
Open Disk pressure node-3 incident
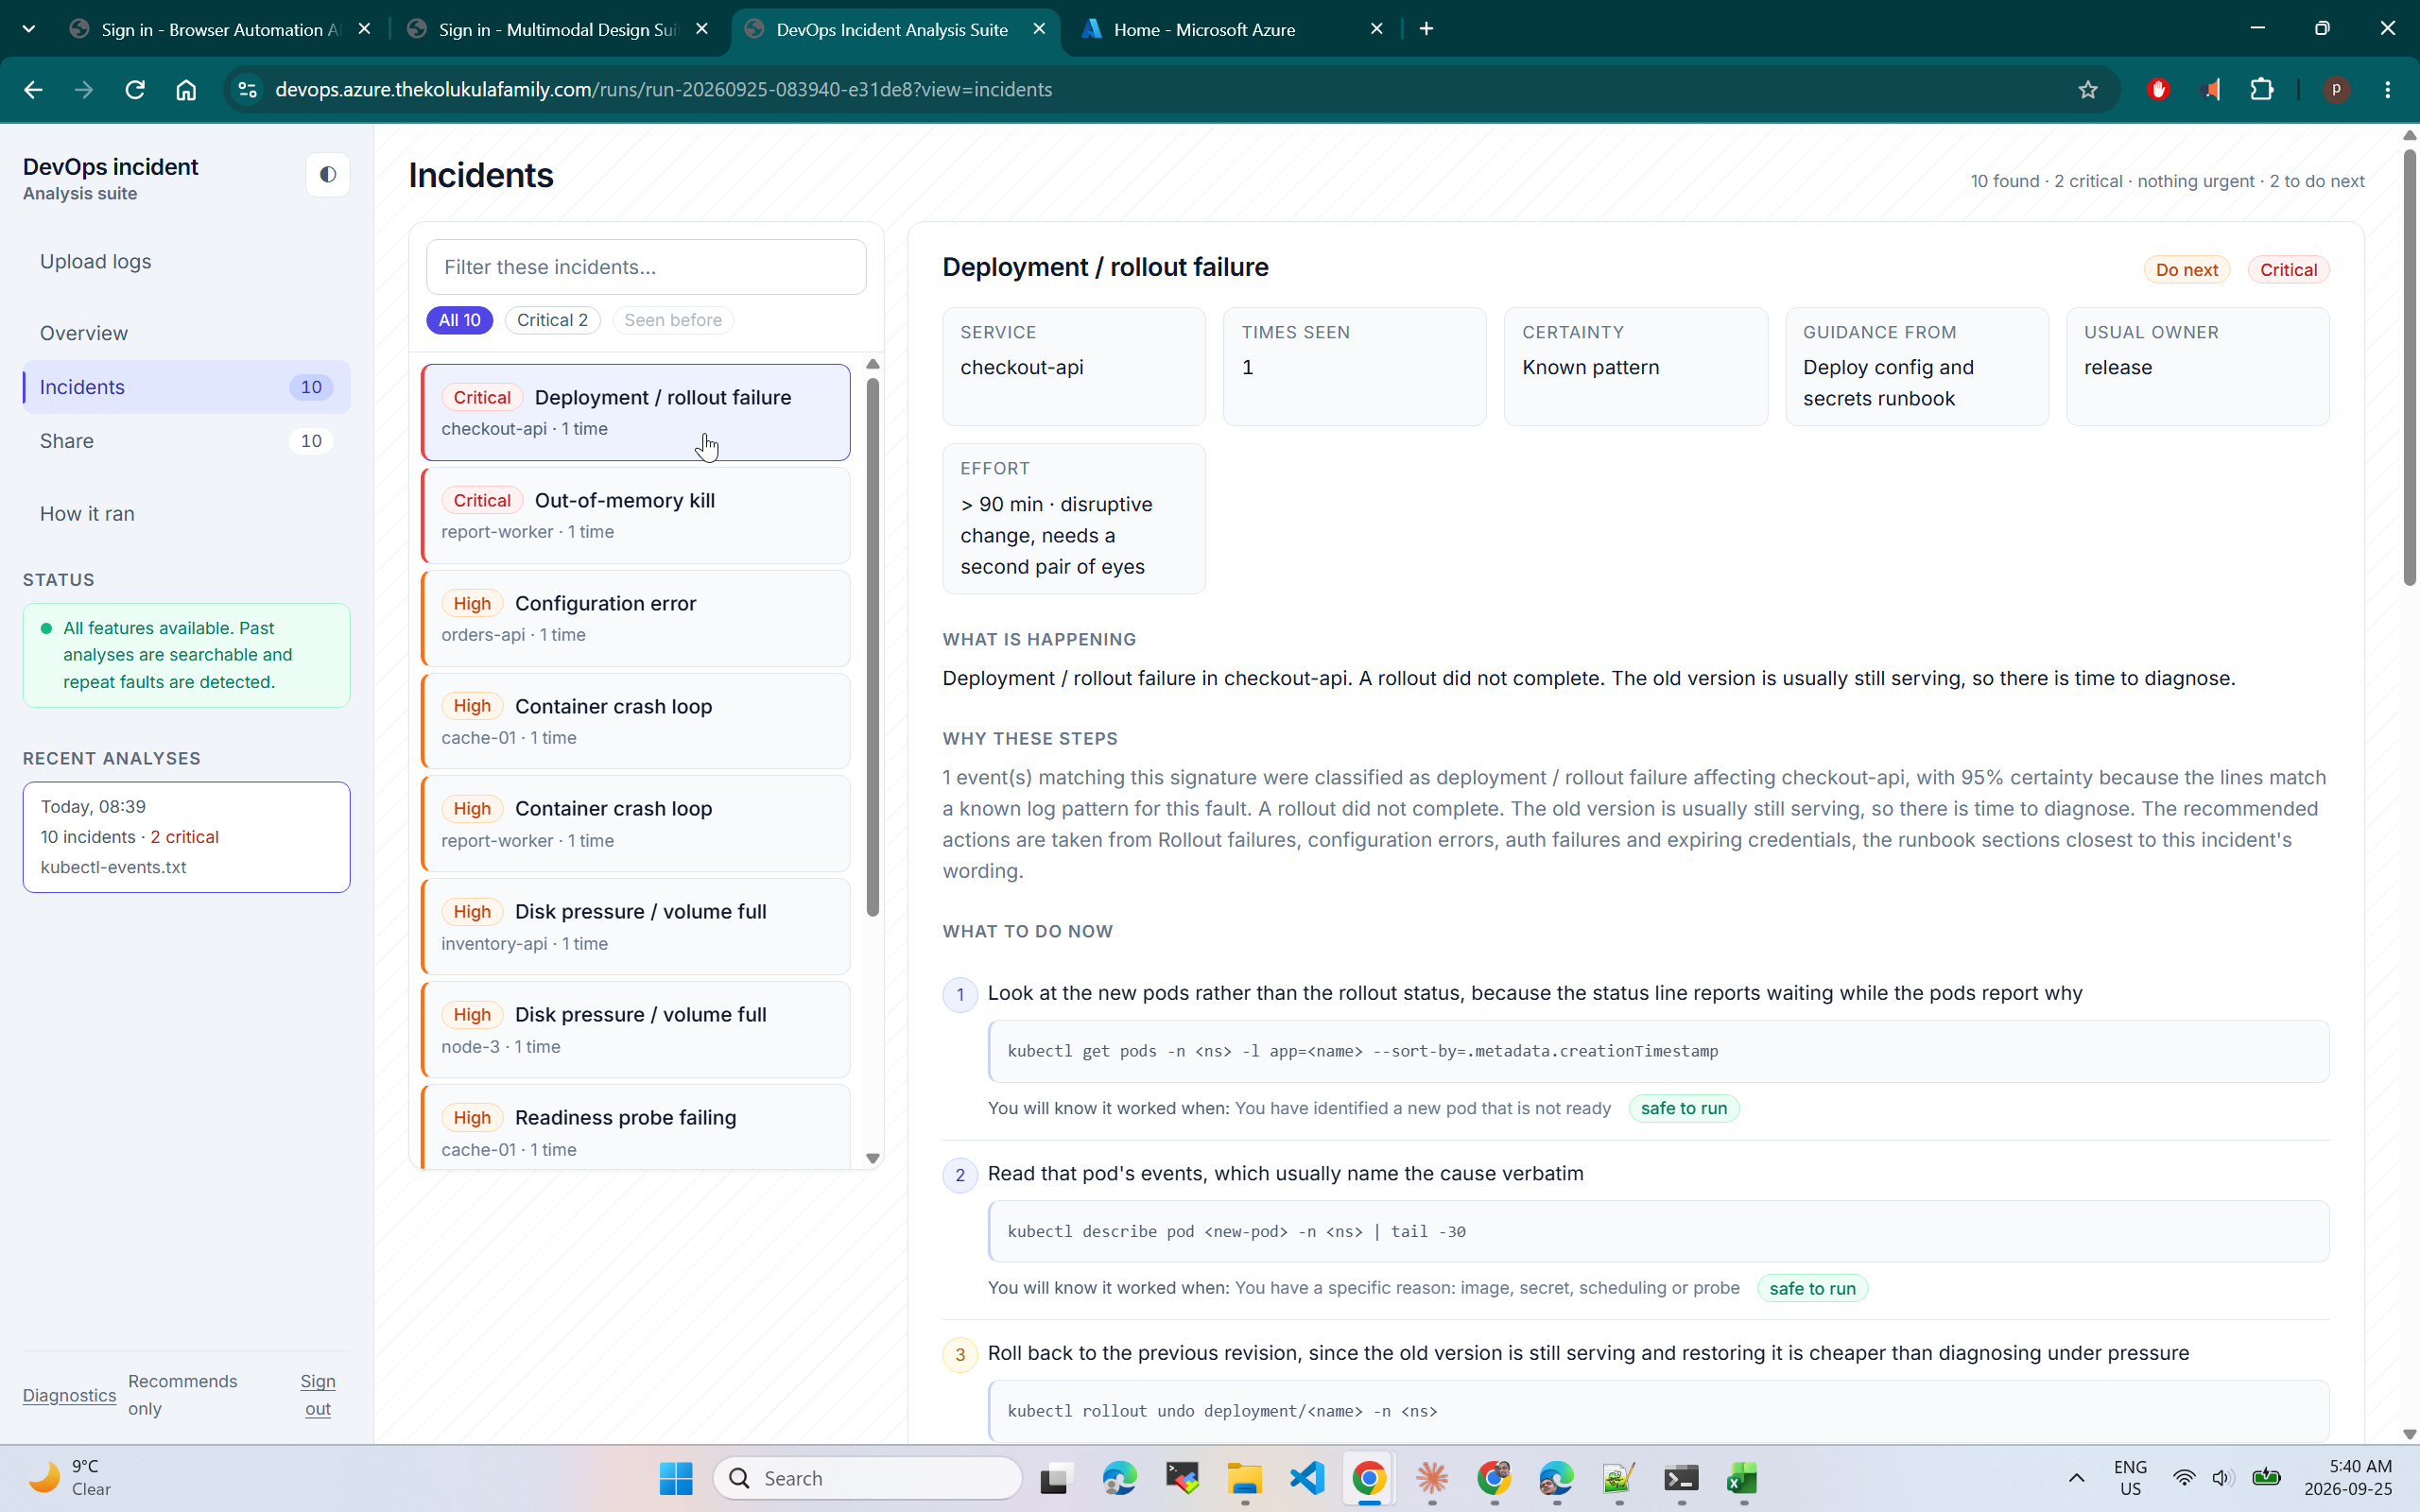636,1030
